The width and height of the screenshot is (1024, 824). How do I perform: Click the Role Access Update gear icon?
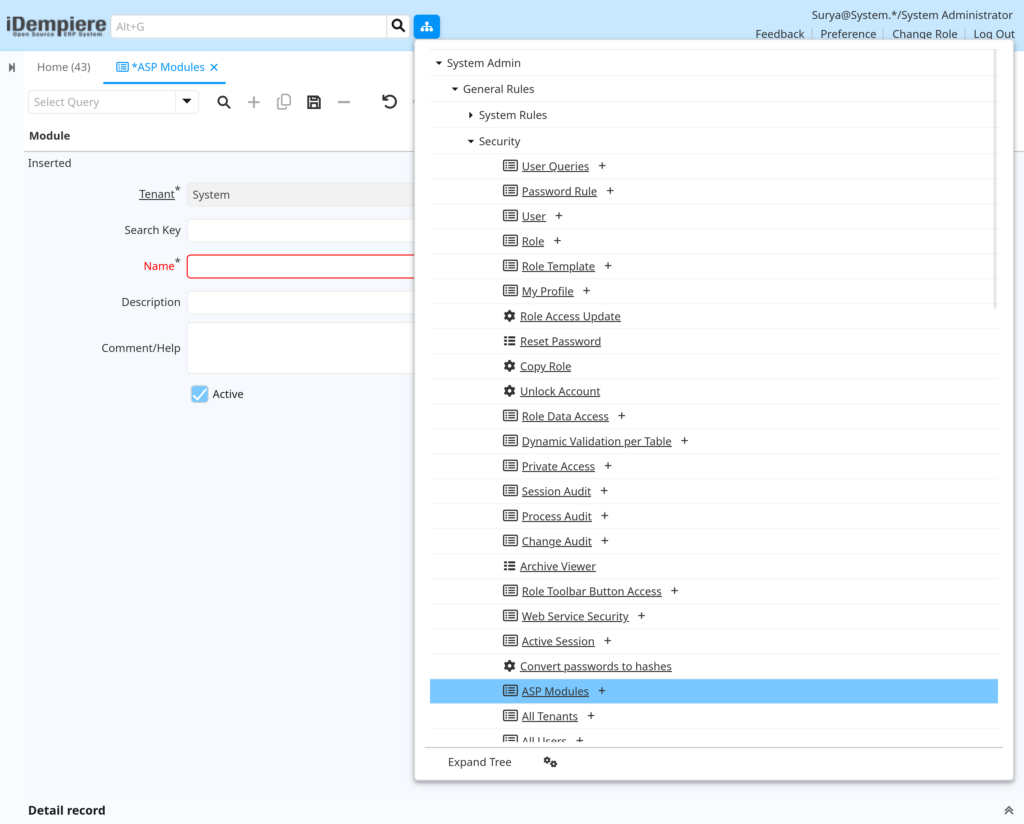pyautogui.click(x=509, y=316)
